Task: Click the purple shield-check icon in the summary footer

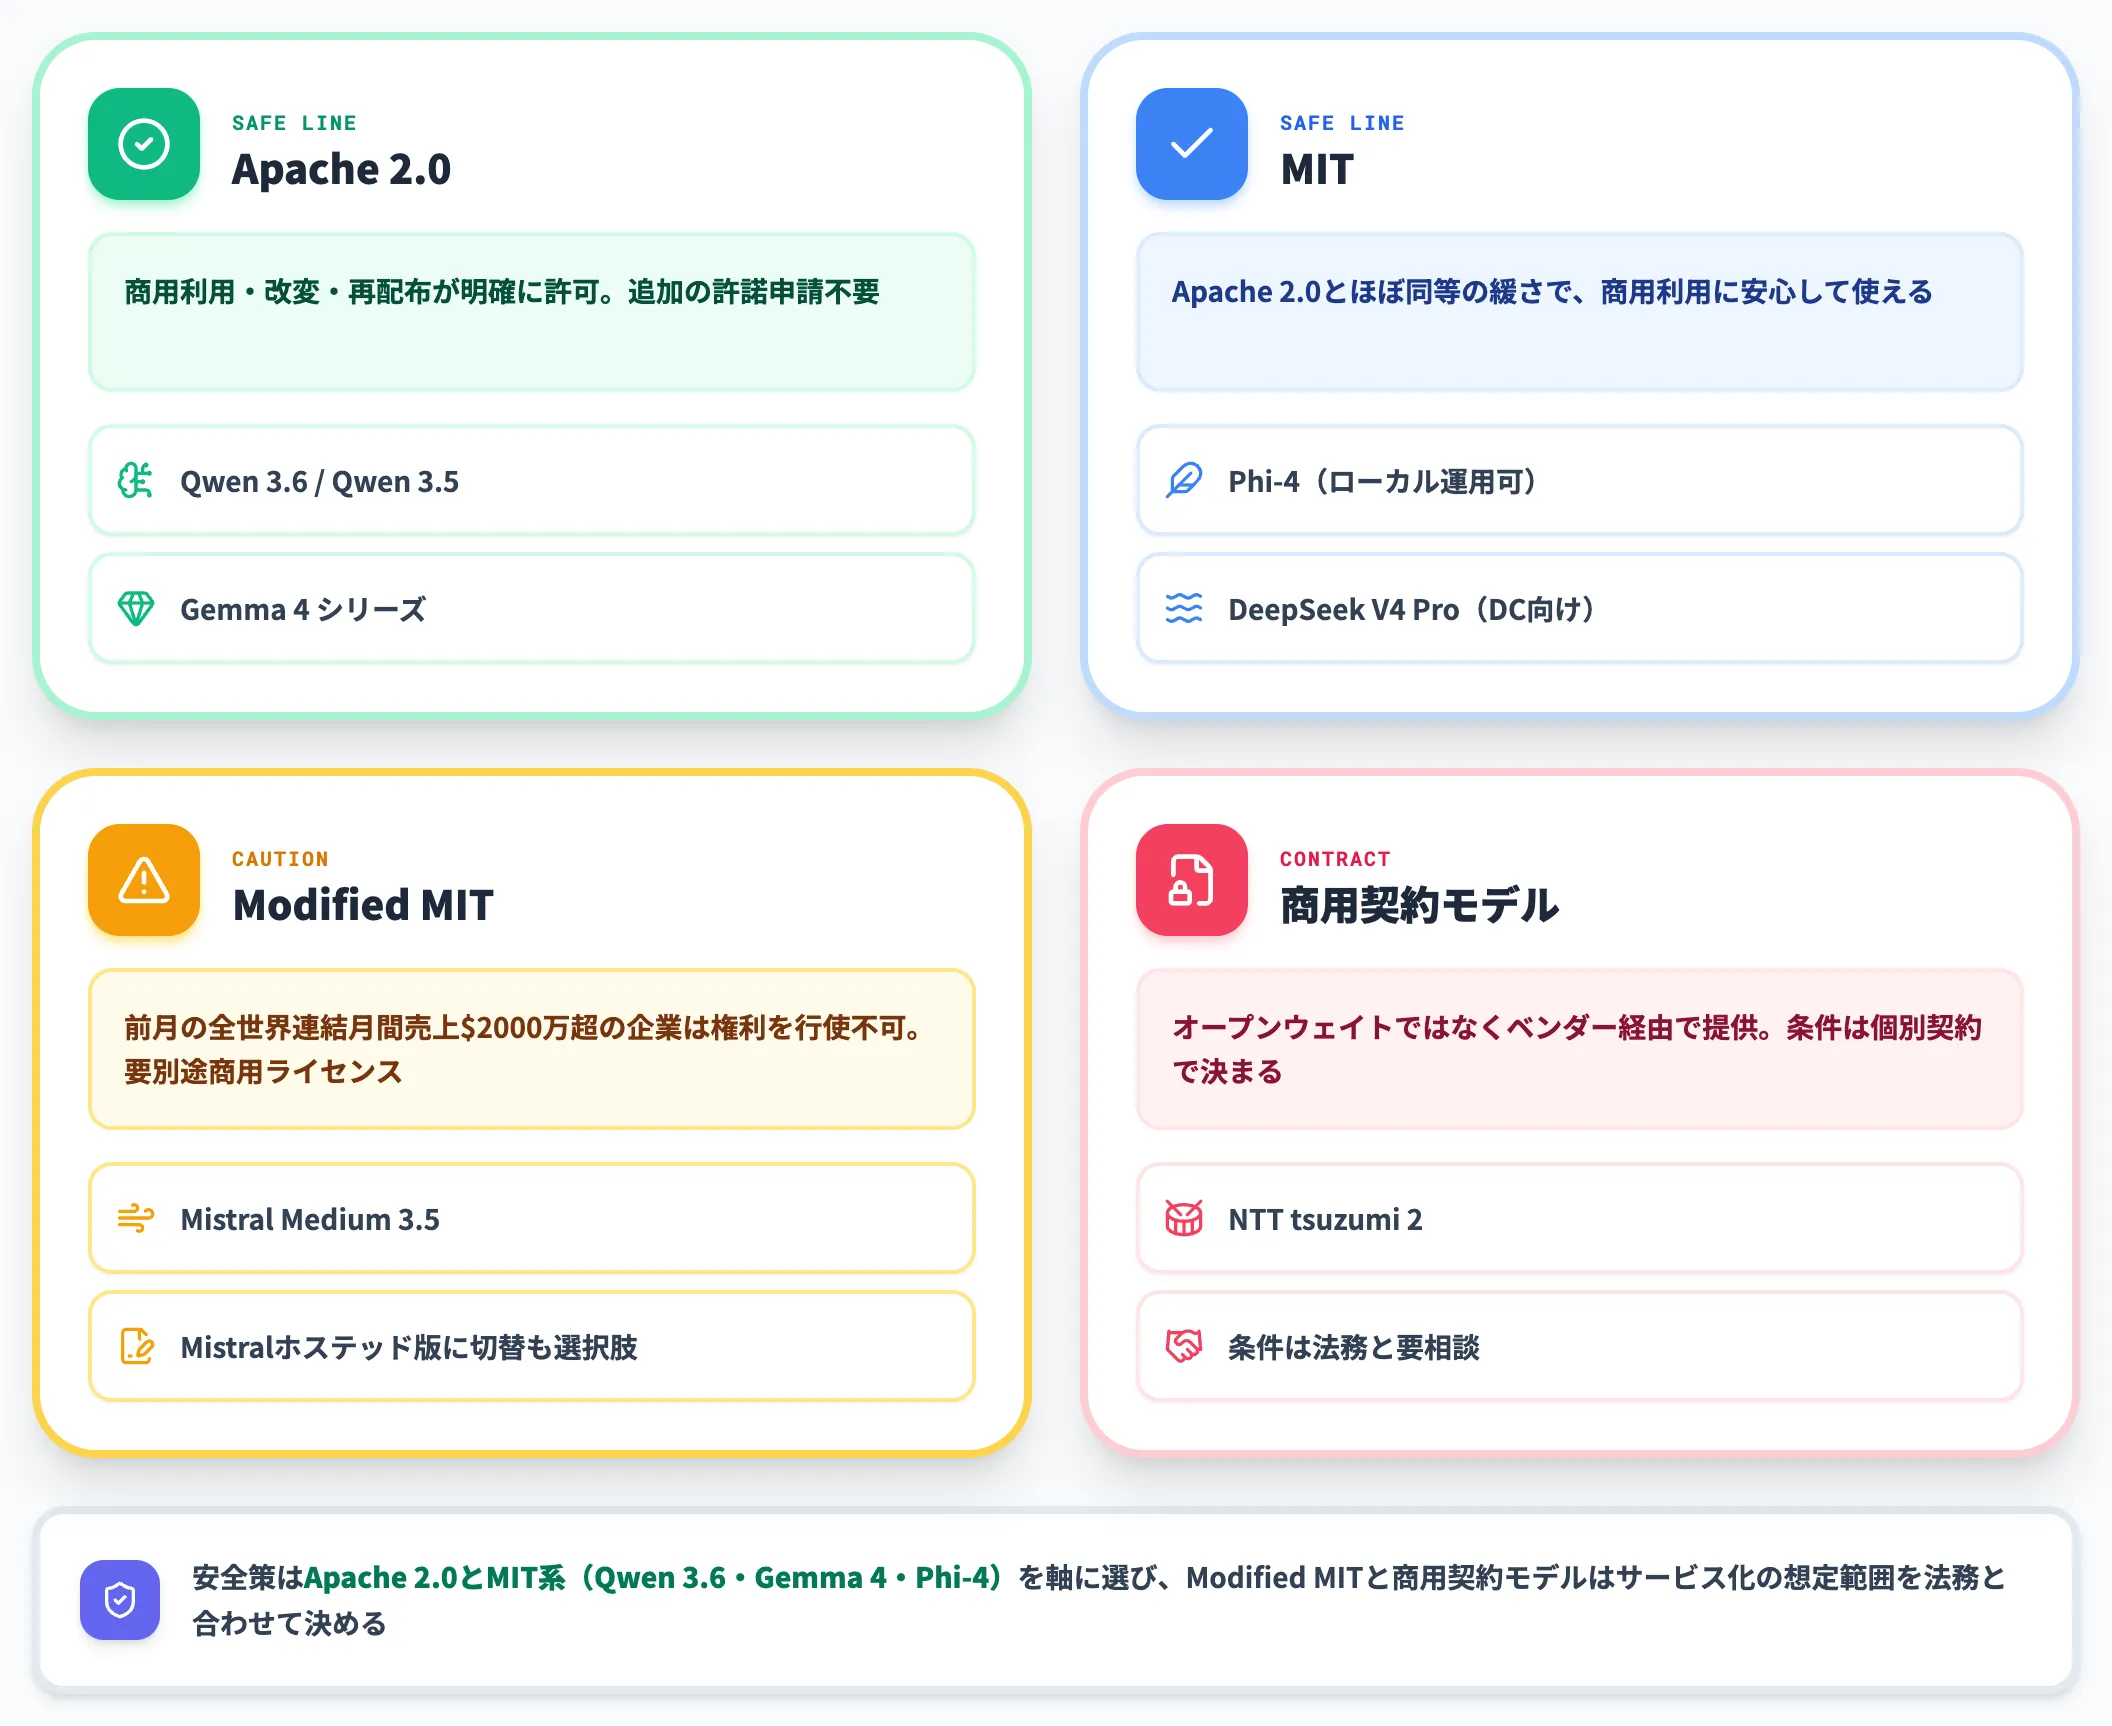Action: (x=120, y=1600)
